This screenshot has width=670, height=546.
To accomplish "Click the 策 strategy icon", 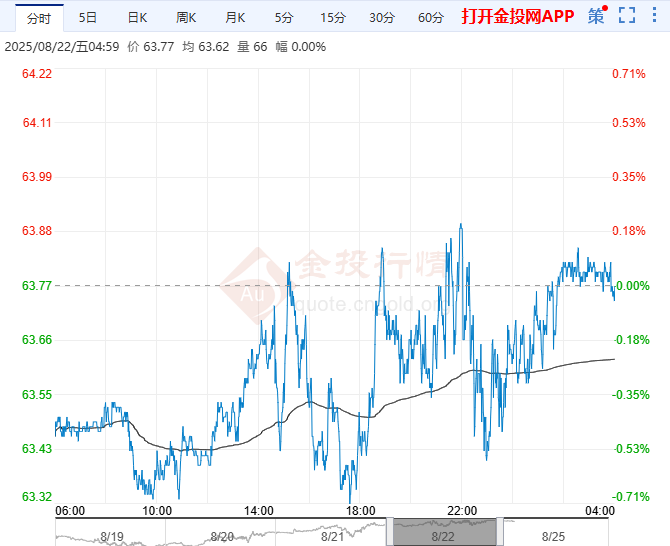I will pos(597,16).
